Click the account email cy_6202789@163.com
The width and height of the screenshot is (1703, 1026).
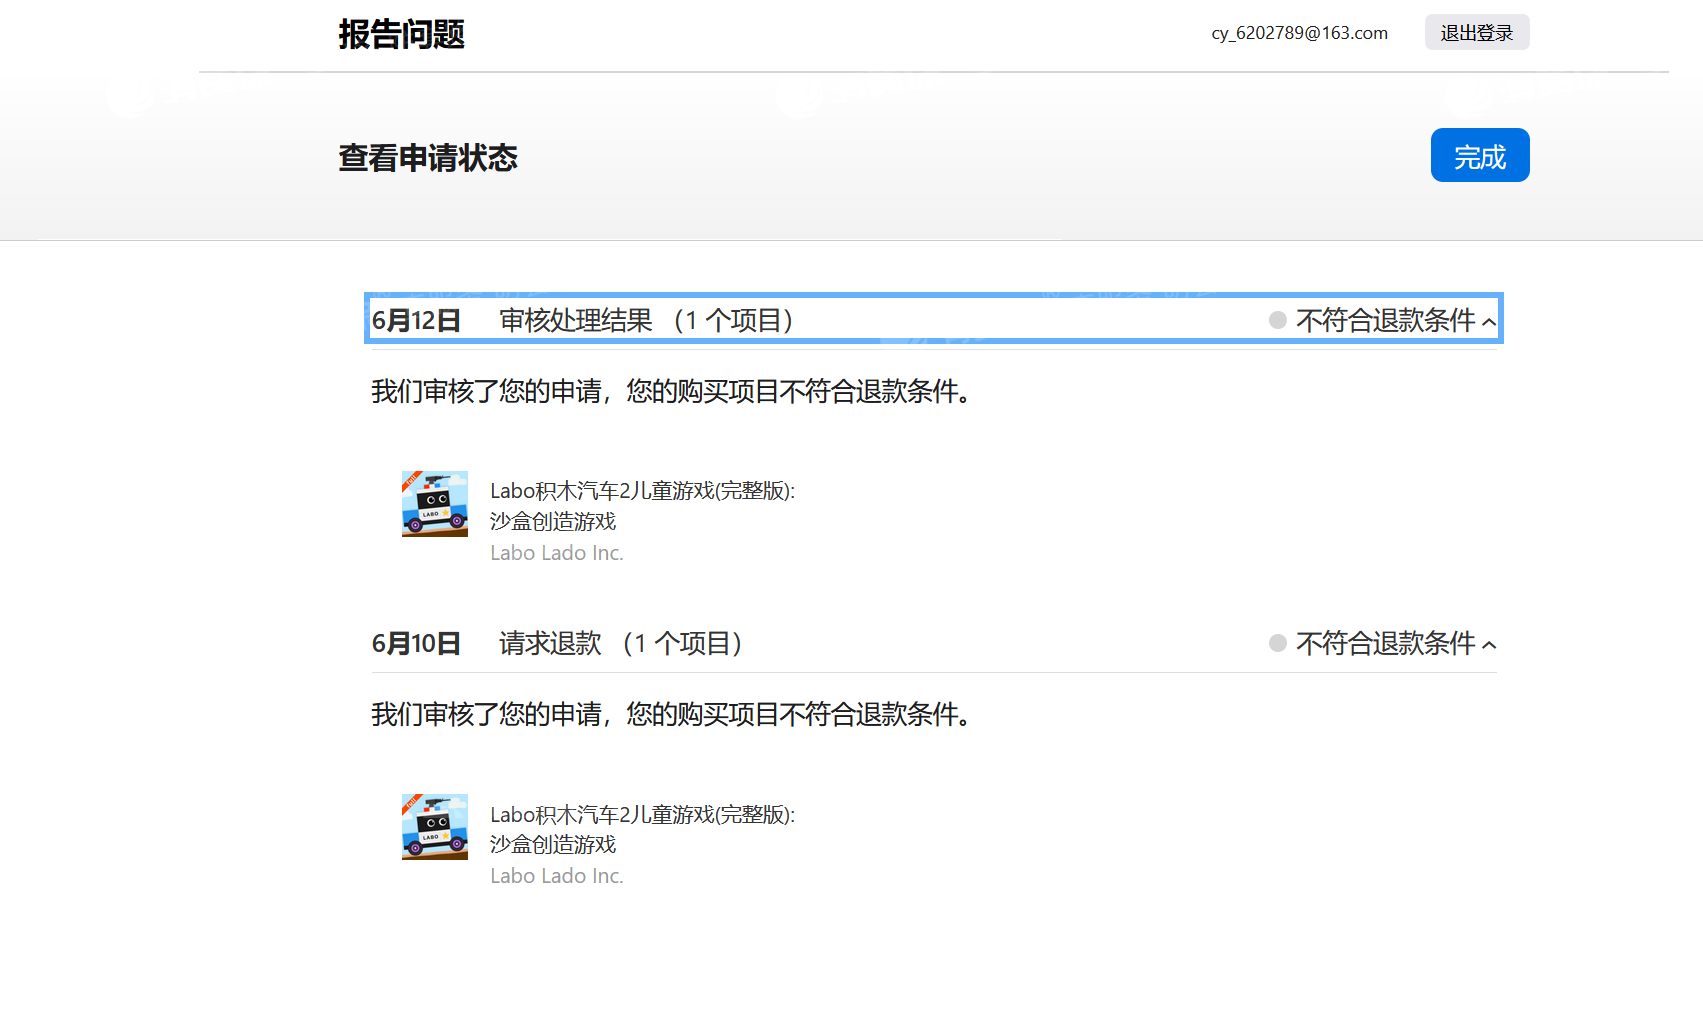(x=1299, y=33)
